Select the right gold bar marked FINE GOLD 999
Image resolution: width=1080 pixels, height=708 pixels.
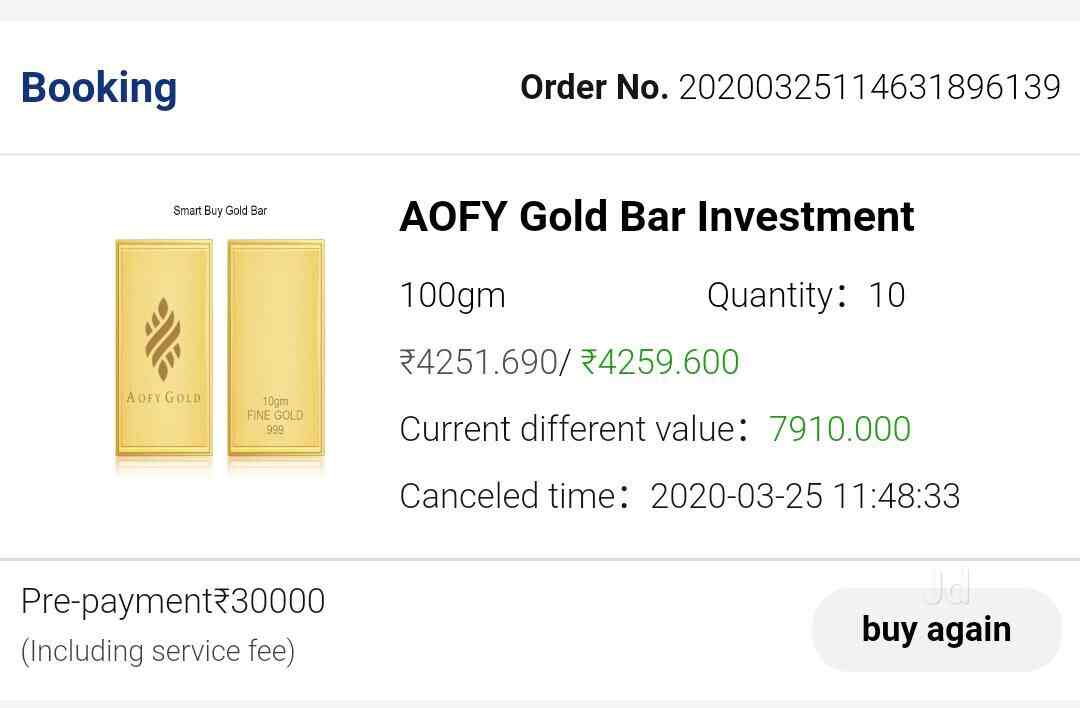pos(275,348)
